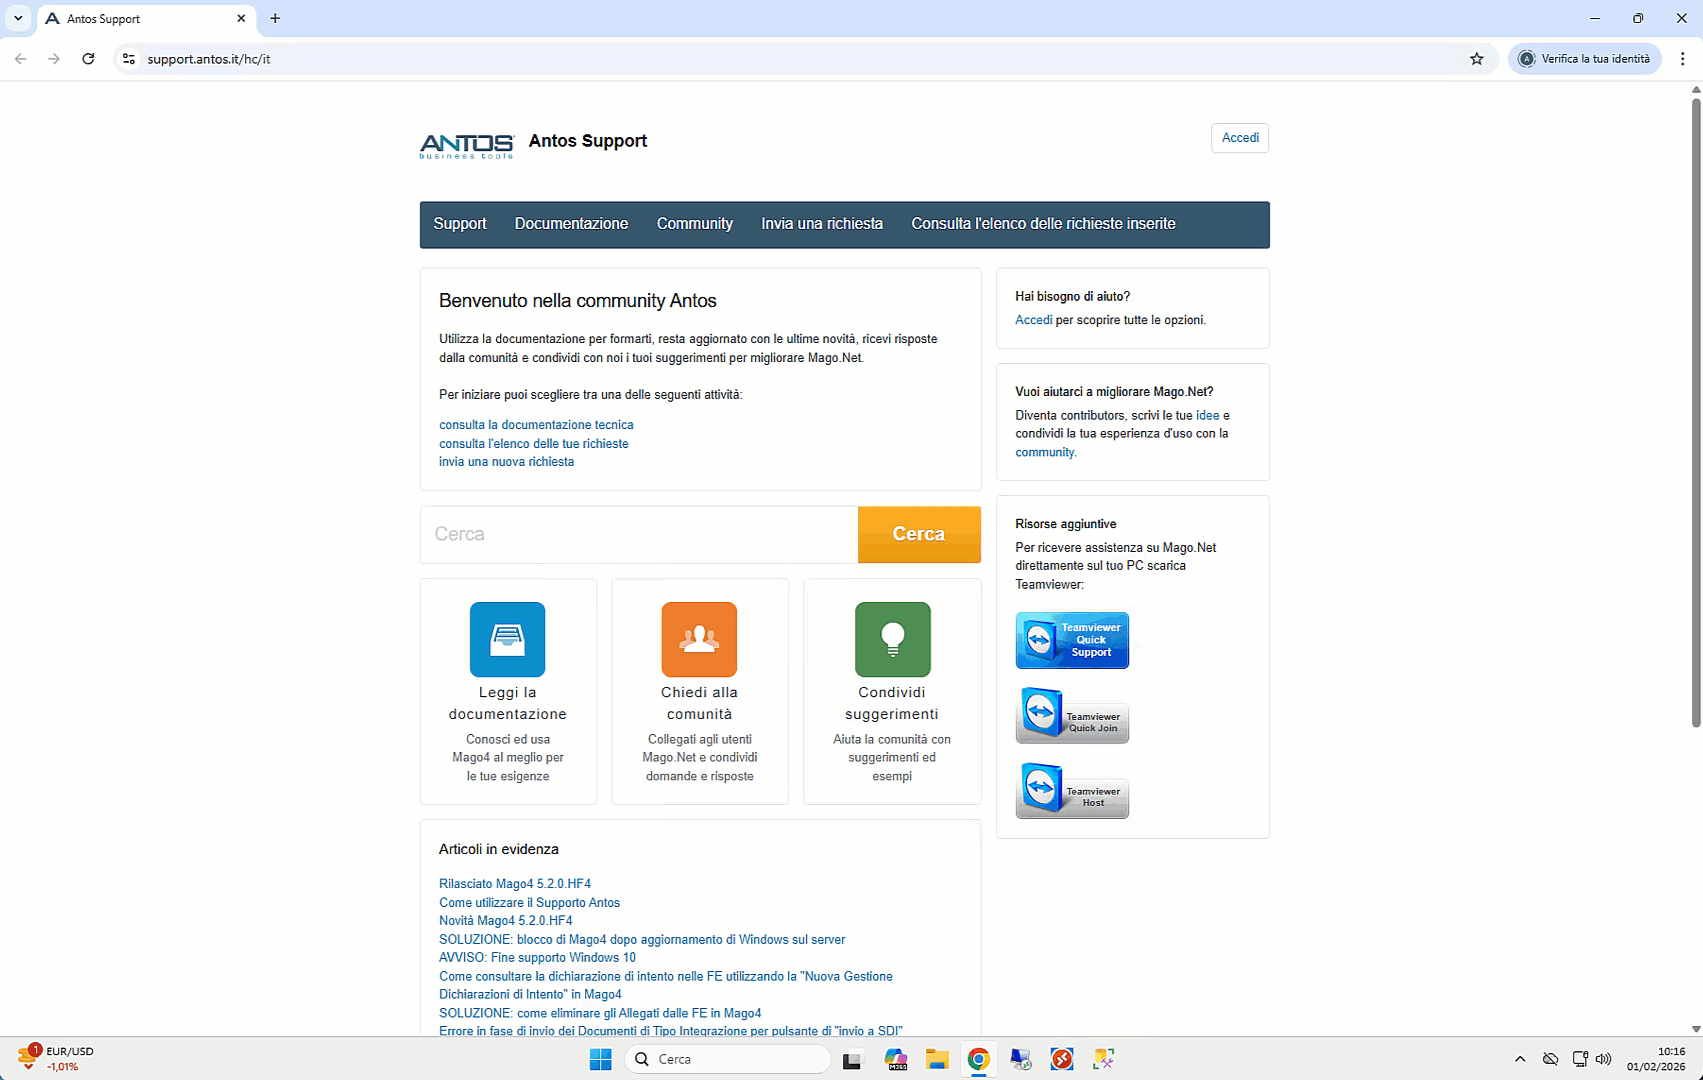The width and height of the screenshot is (1703, 1080).
Task: Open article Novità Mago4 5.2.0.HF4
Action: 505,921
